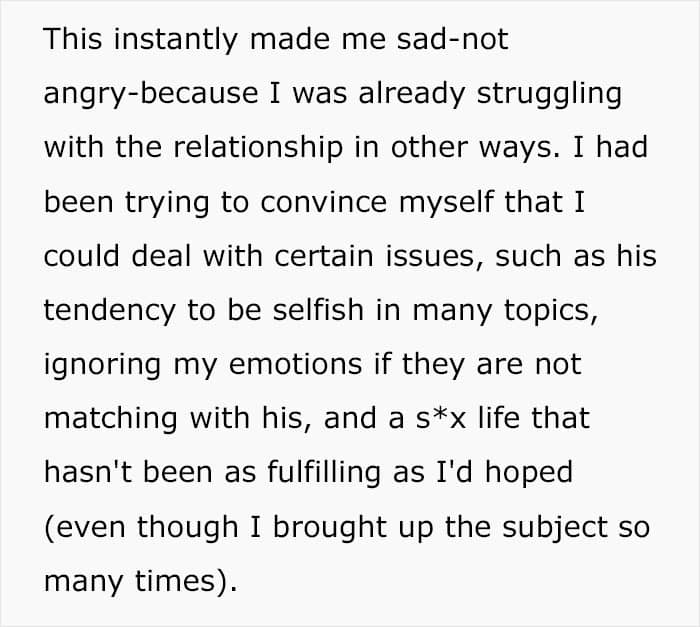Click the word "matching"

pos(111,419)
